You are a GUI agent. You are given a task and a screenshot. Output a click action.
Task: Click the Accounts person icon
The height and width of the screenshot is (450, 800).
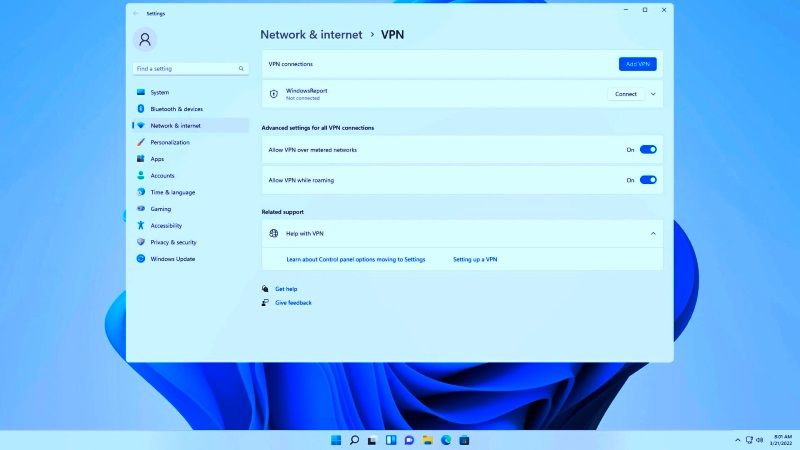click(x=141, y=176)
